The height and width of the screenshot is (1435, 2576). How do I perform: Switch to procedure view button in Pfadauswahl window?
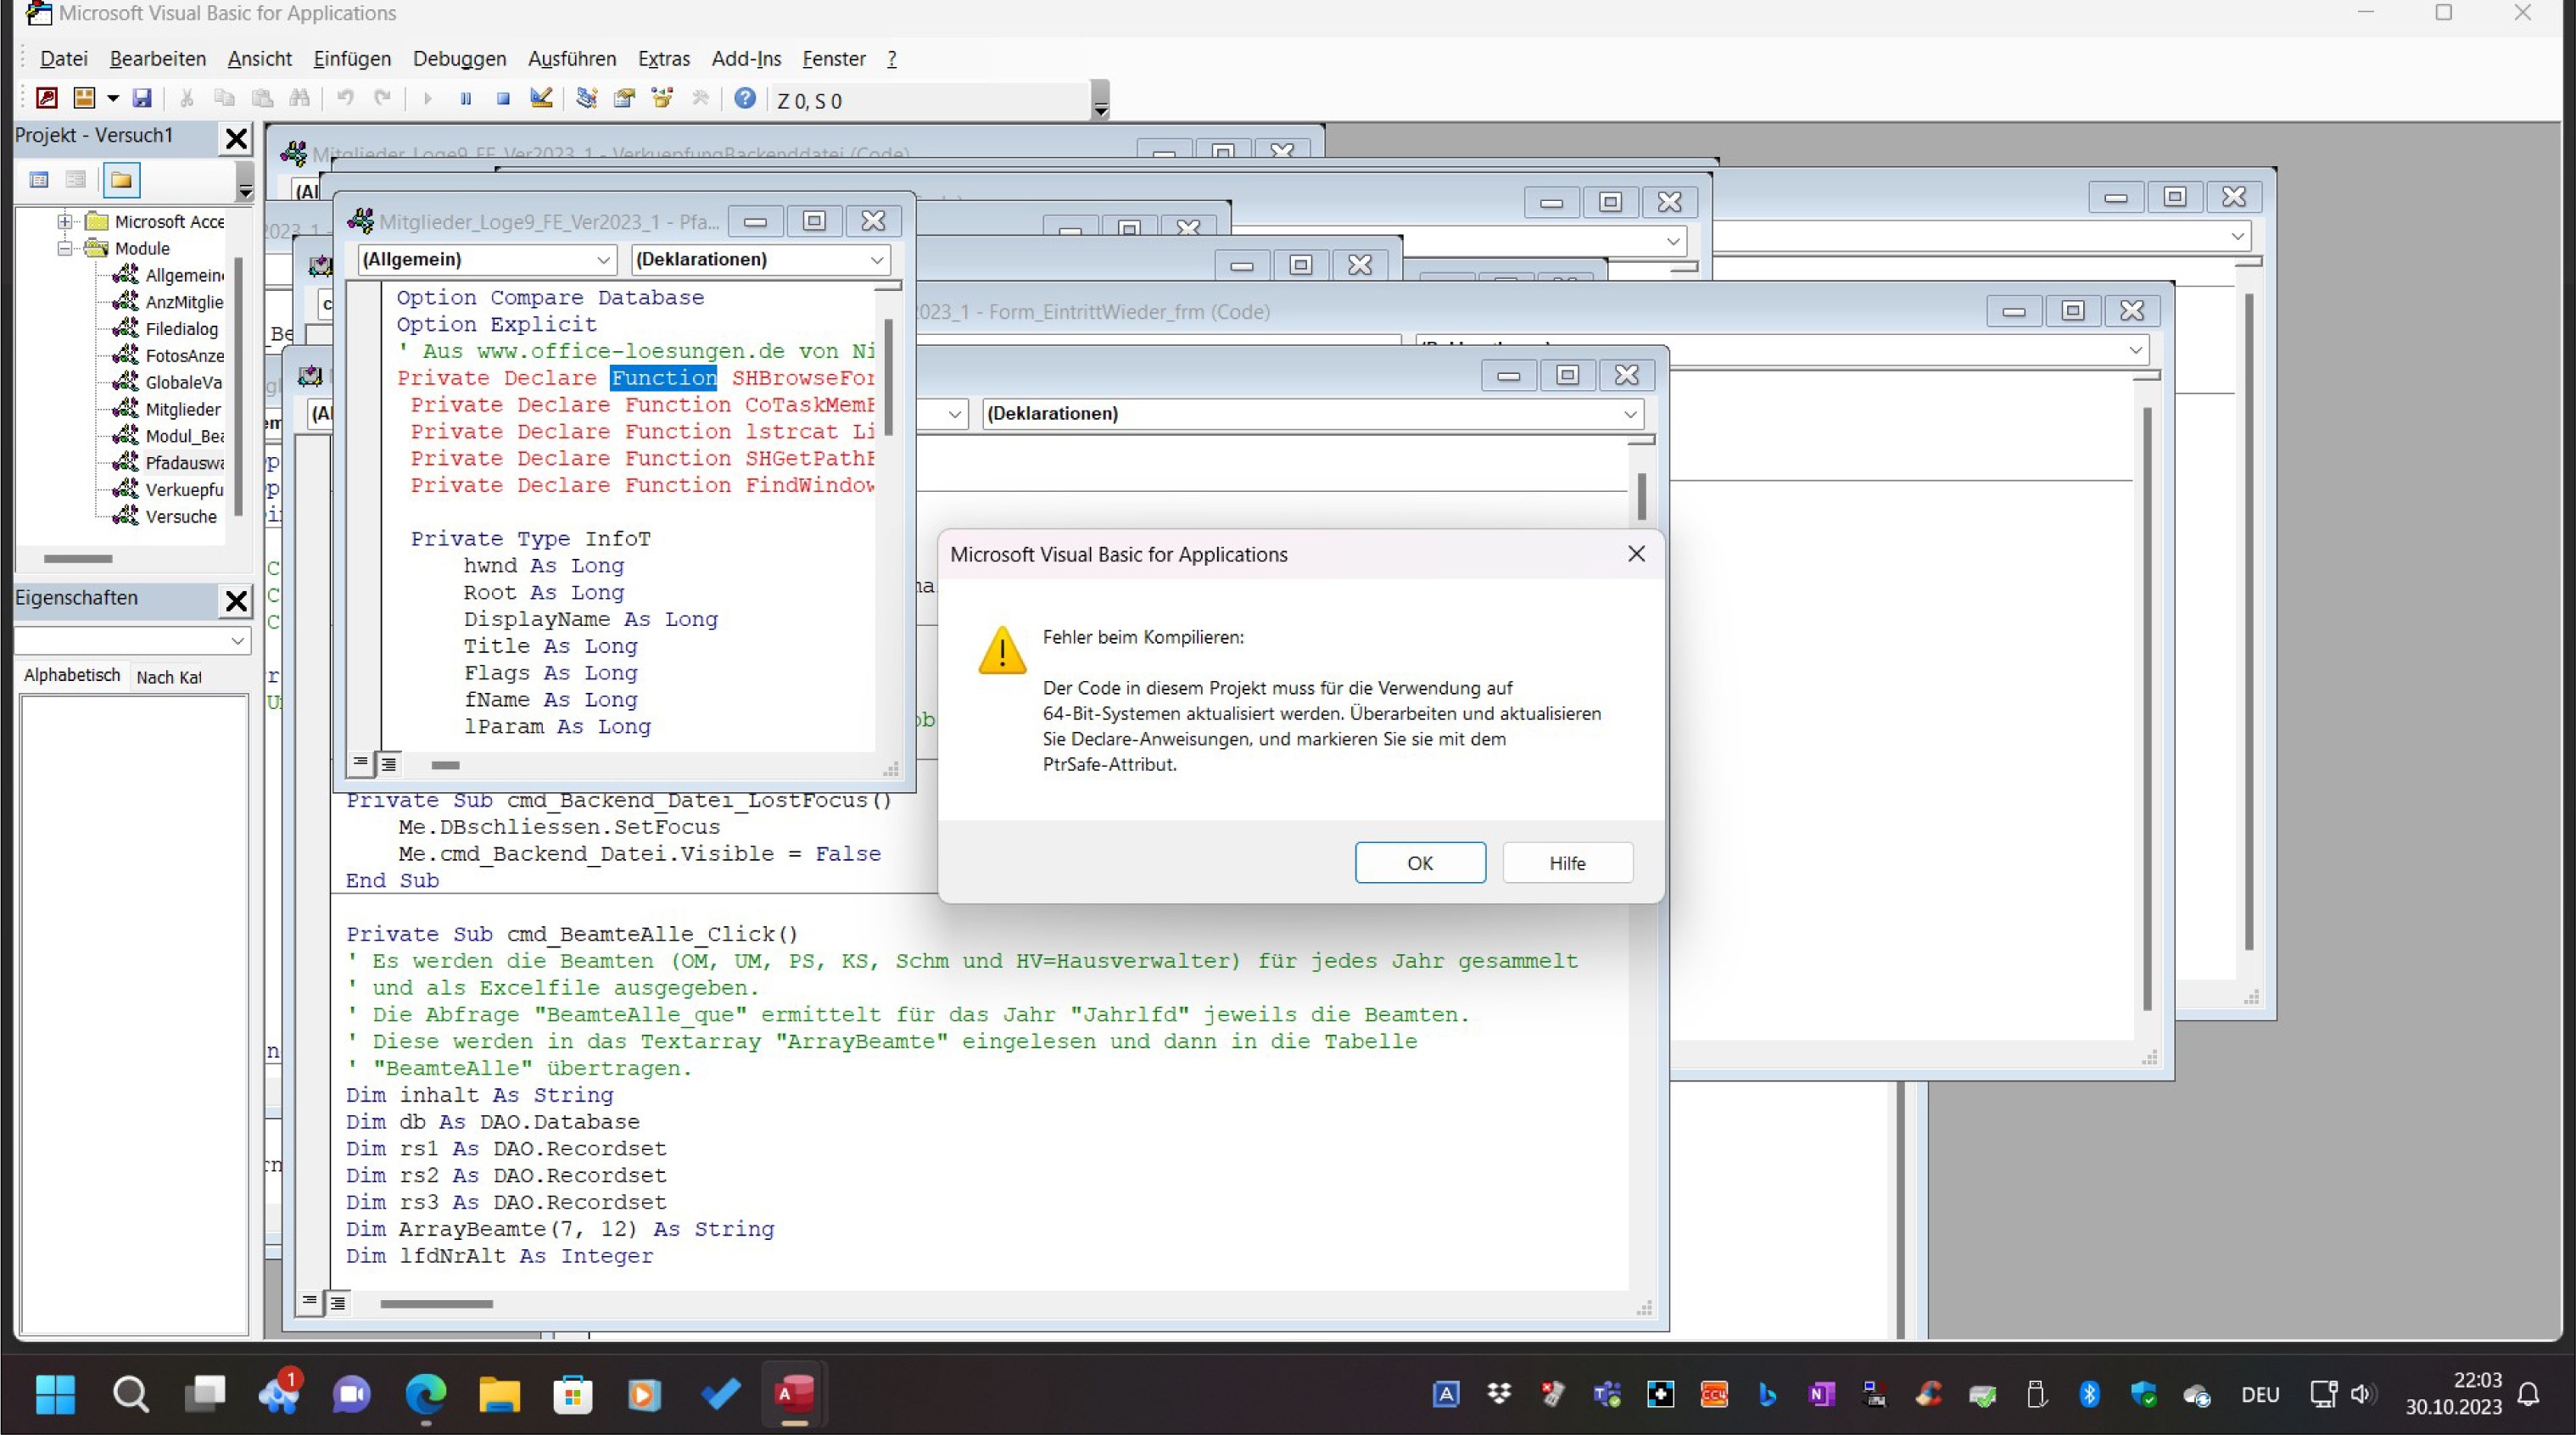[360, 764]
